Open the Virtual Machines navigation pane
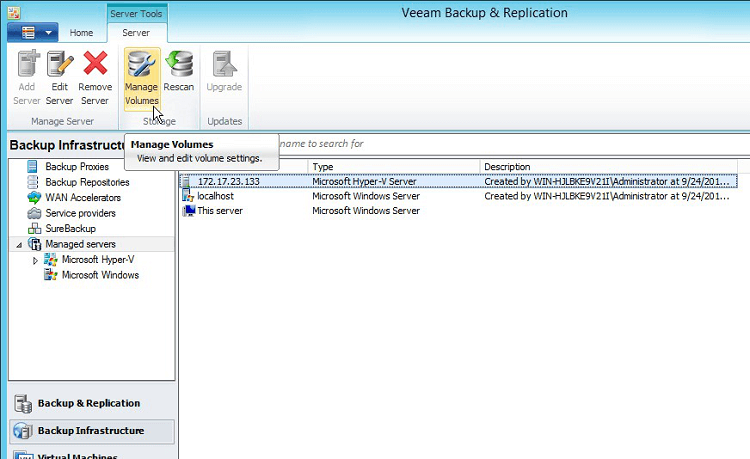This screenshot has height=459, width=750. (91, 455)
